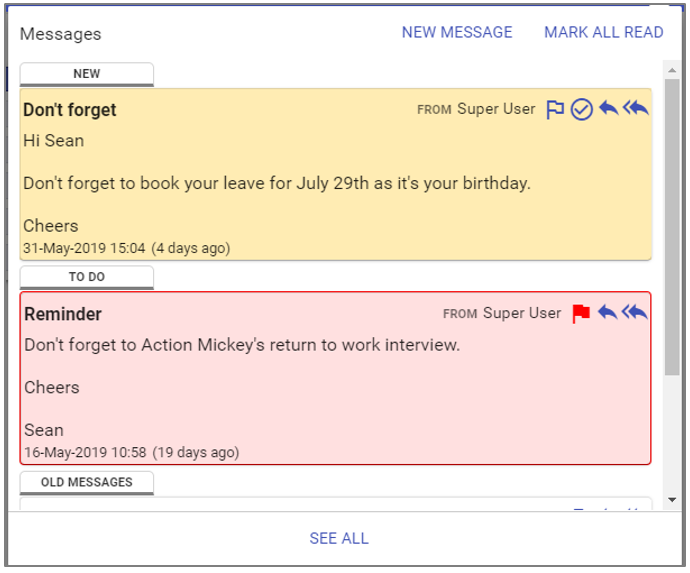Reply all on "Don't forget" message
The width and height of the screenshot is (690, 573).
[x=636, y=109]
